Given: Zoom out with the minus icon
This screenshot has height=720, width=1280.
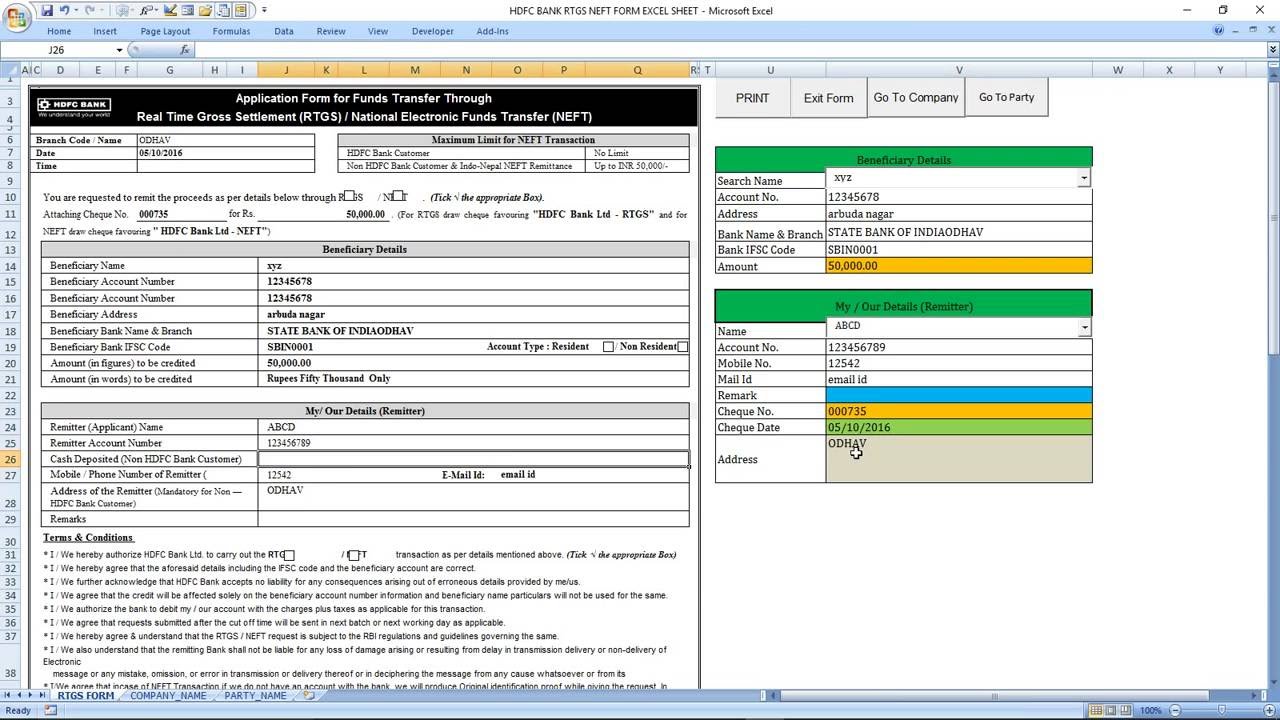Looking at the screenshot, I should click(1174, 711).
